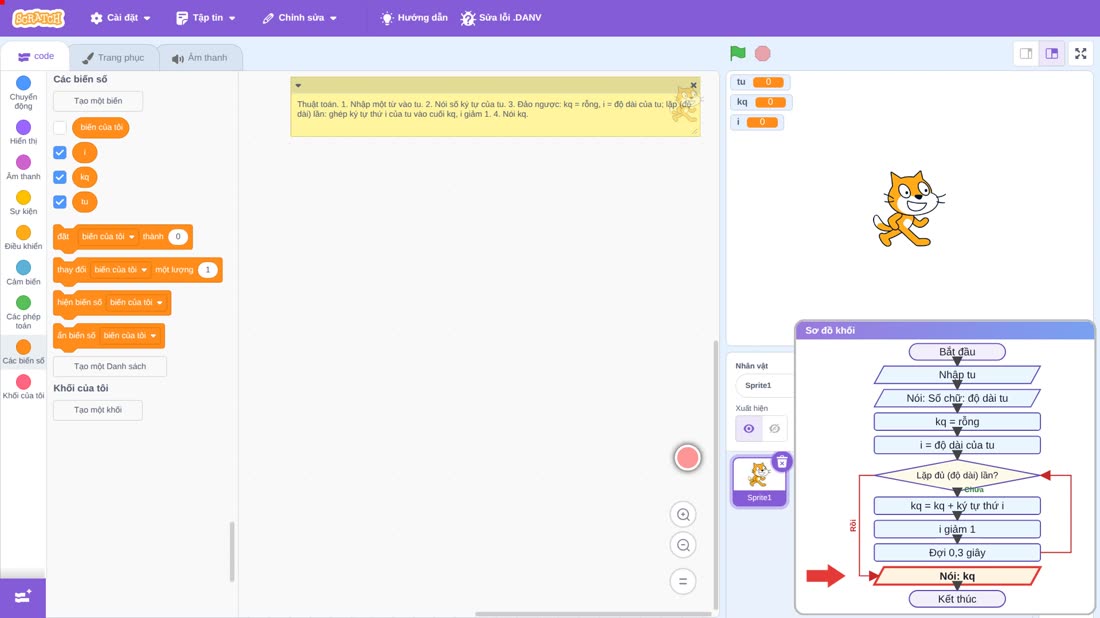Viewport: 1100px width, 618px height.
Task: Open the Khối của tôi category
Action: [x=23, y=387]
